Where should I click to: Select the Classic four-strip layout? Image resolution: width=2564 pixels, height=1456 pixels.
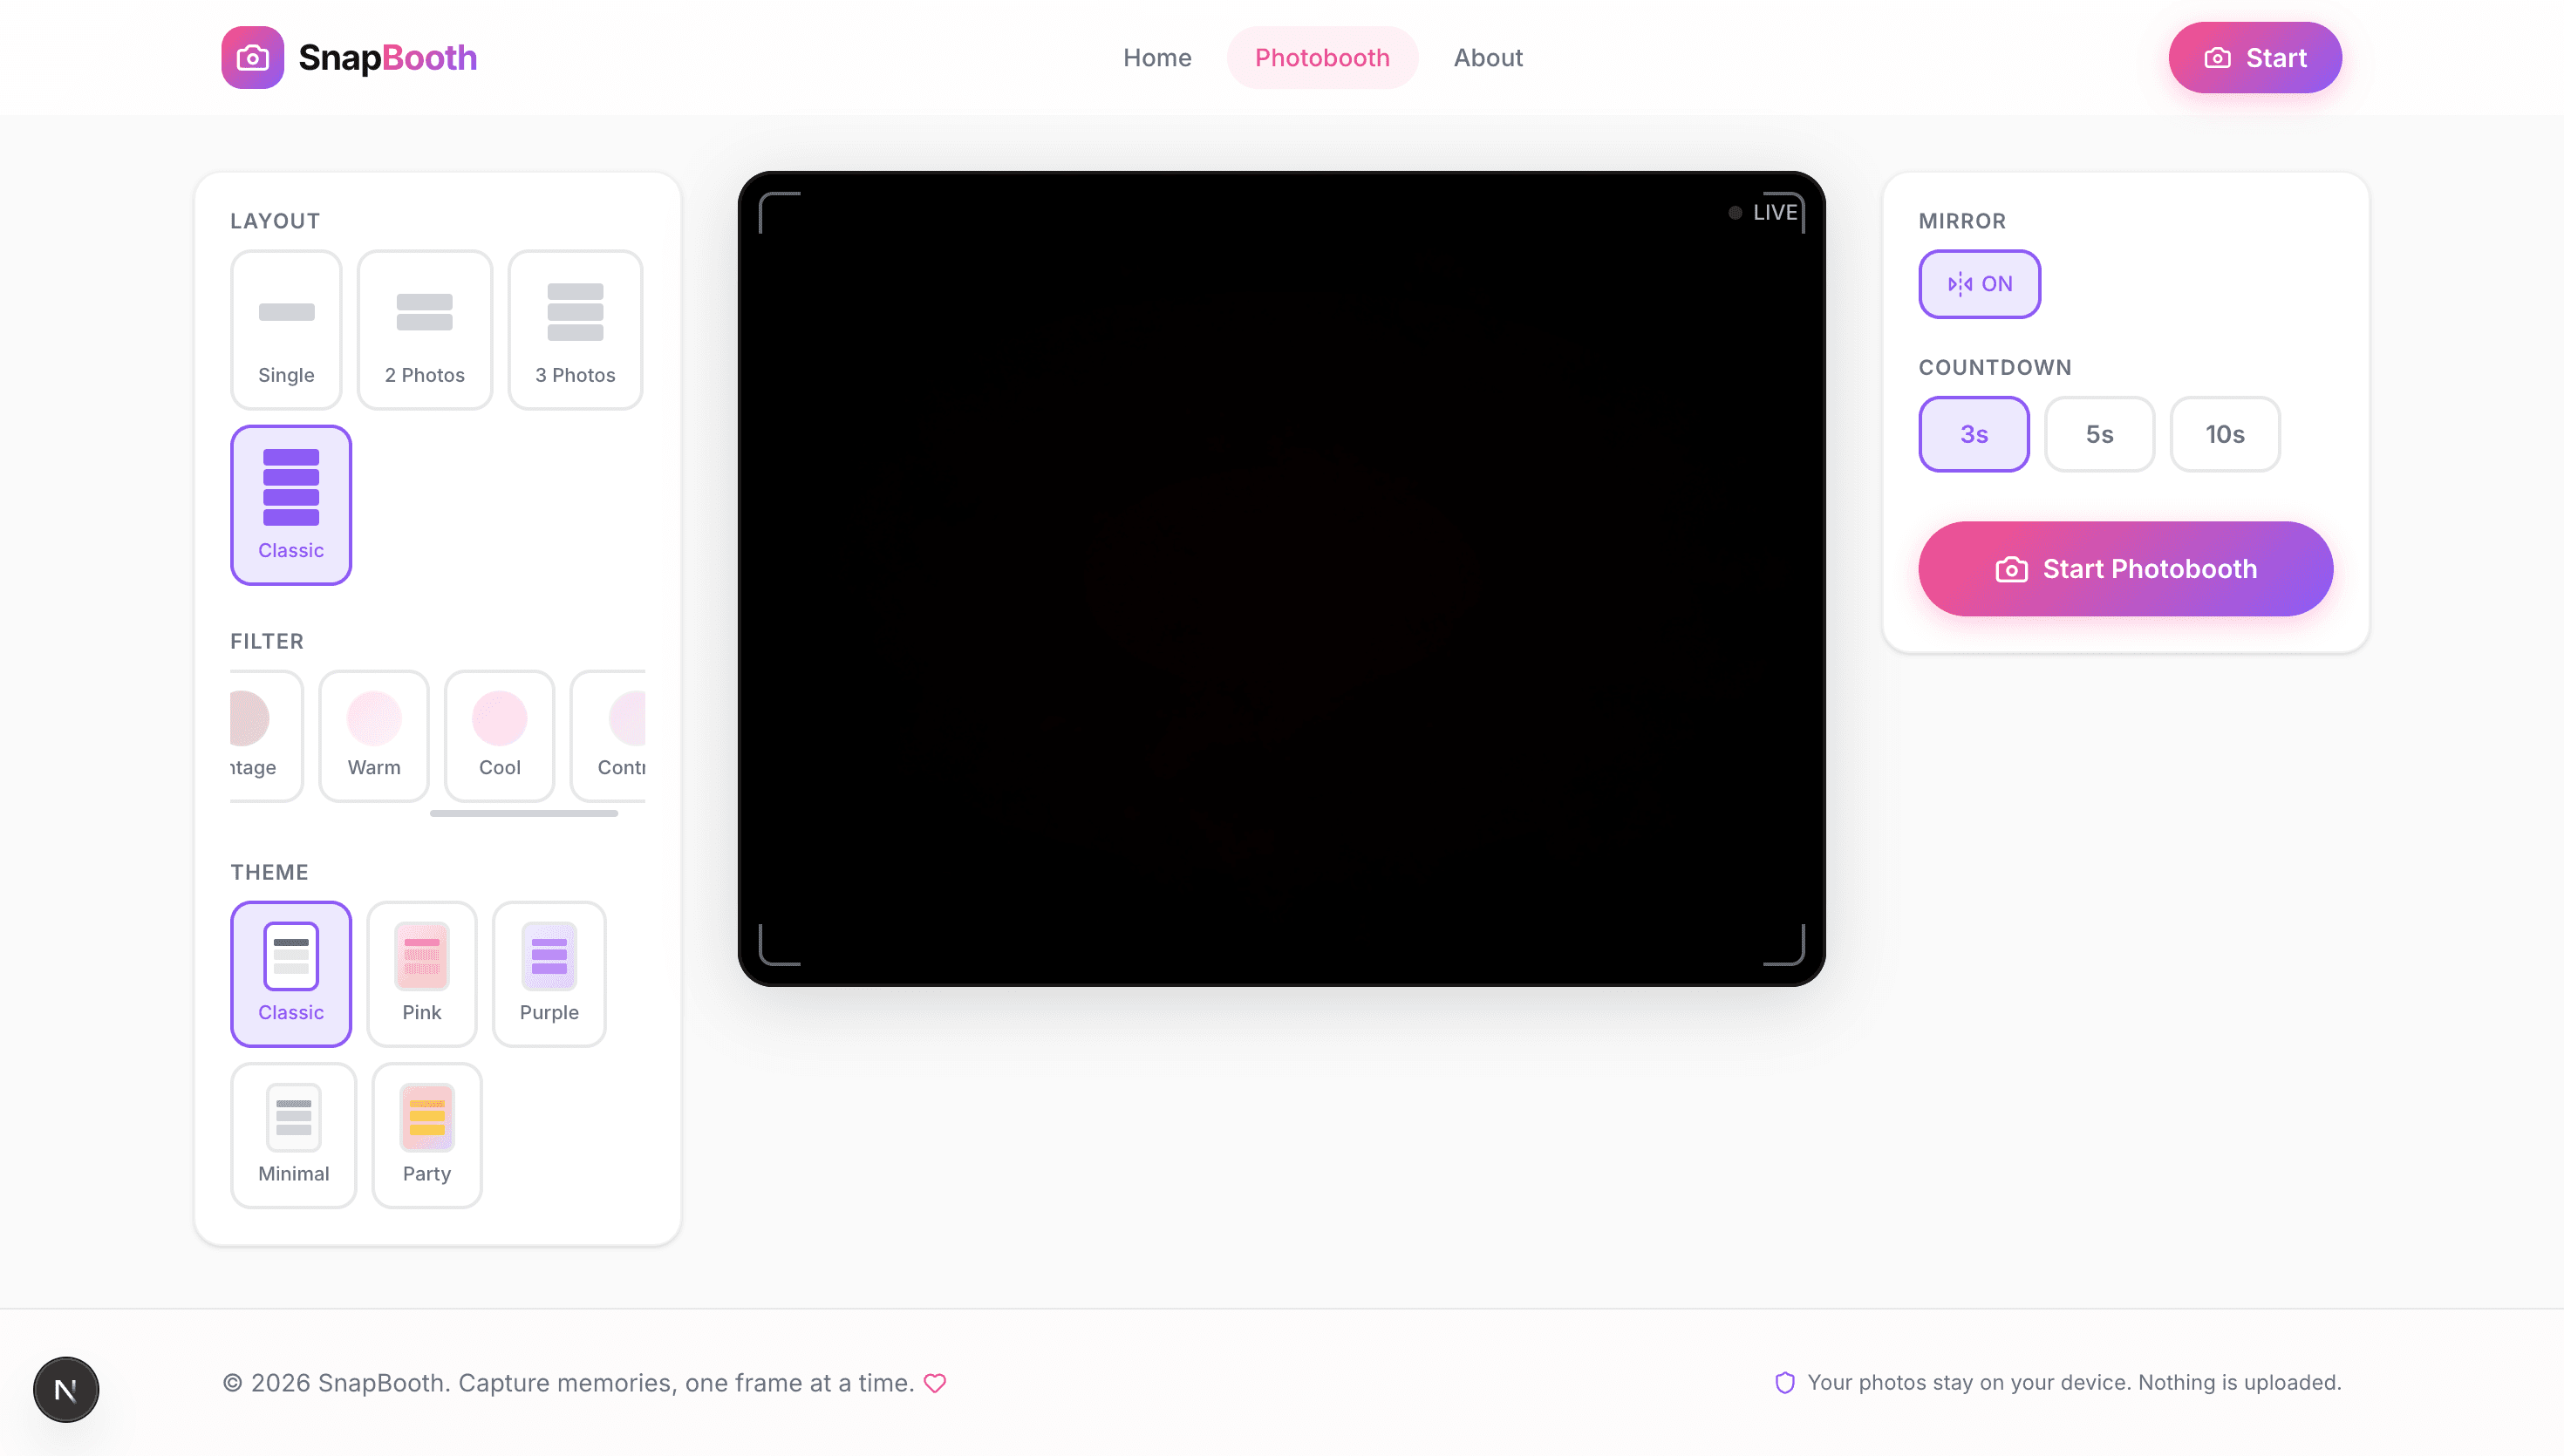tap(291, 505)
